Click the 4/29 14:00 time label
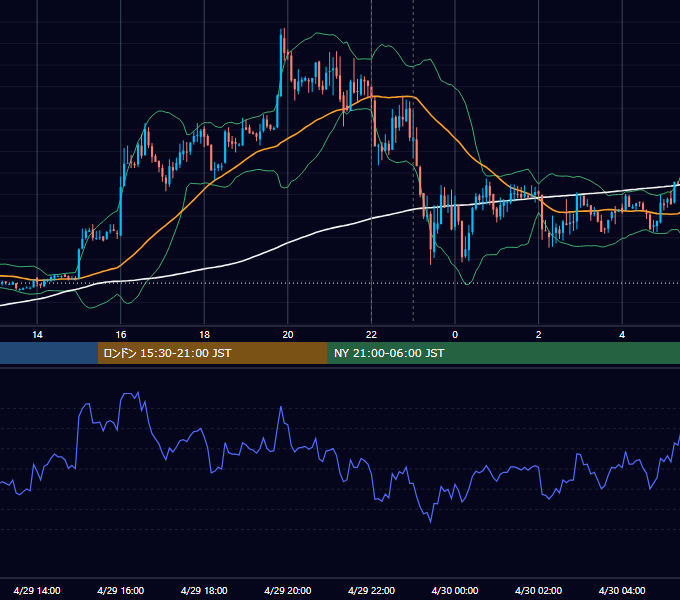680x600 pixels. (x=37, y=590)
